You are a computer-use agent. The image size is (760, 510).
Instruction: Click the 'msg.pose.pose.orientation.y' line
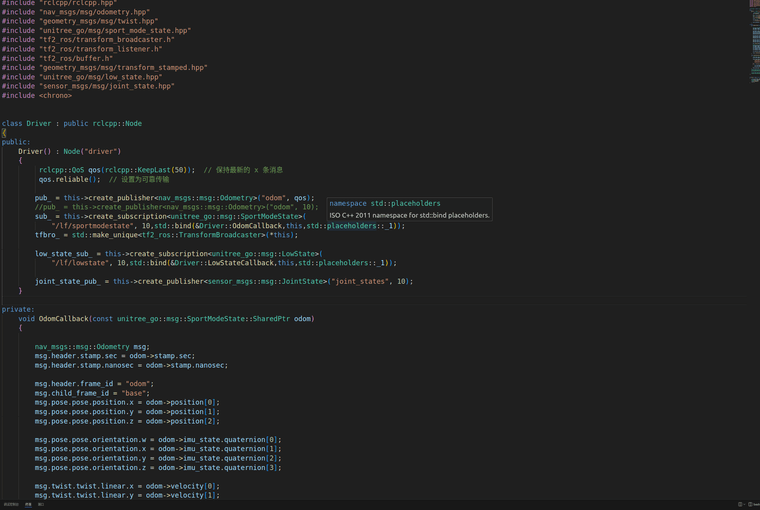158,459
